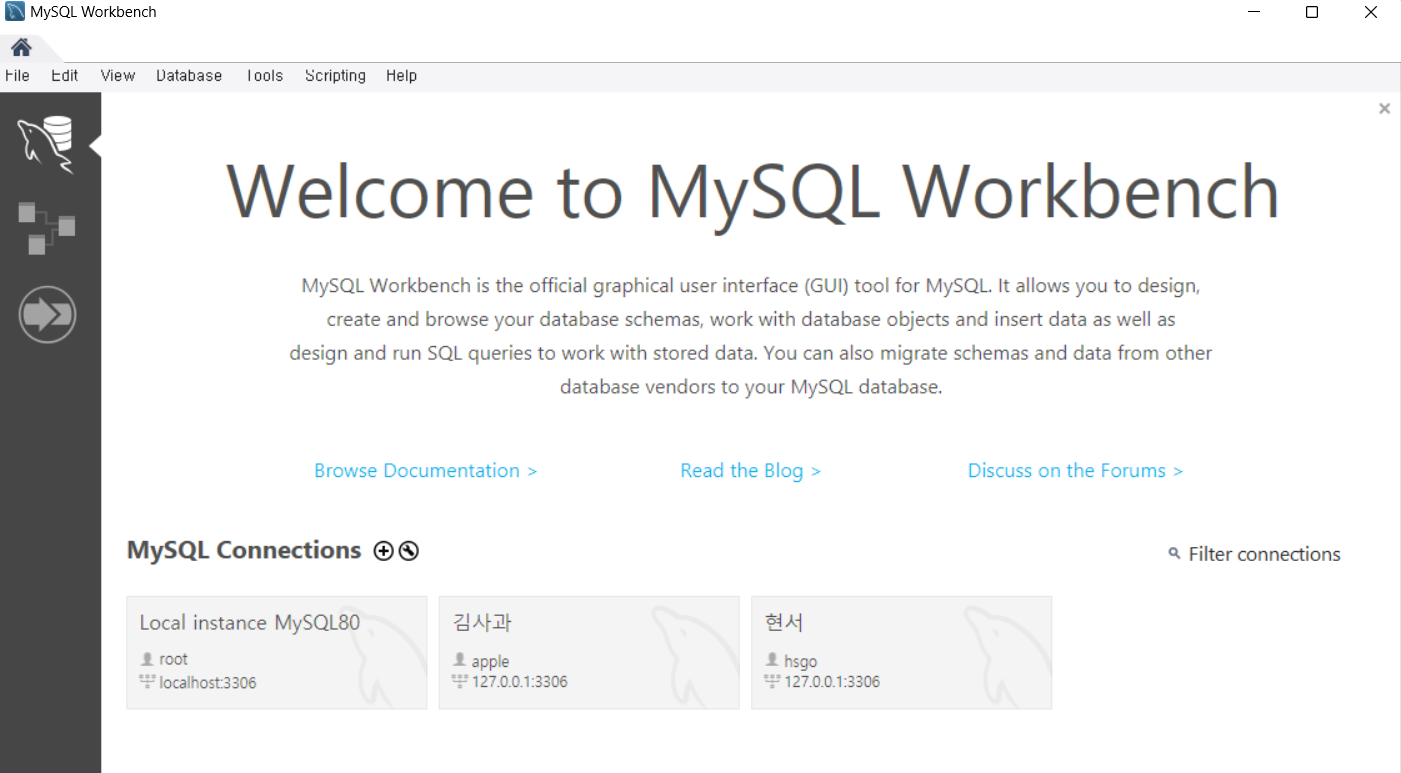The height and width of the screenshot is (773, 1401).
Task: Click the Filter connections search icon
Action: point(1174,553)
